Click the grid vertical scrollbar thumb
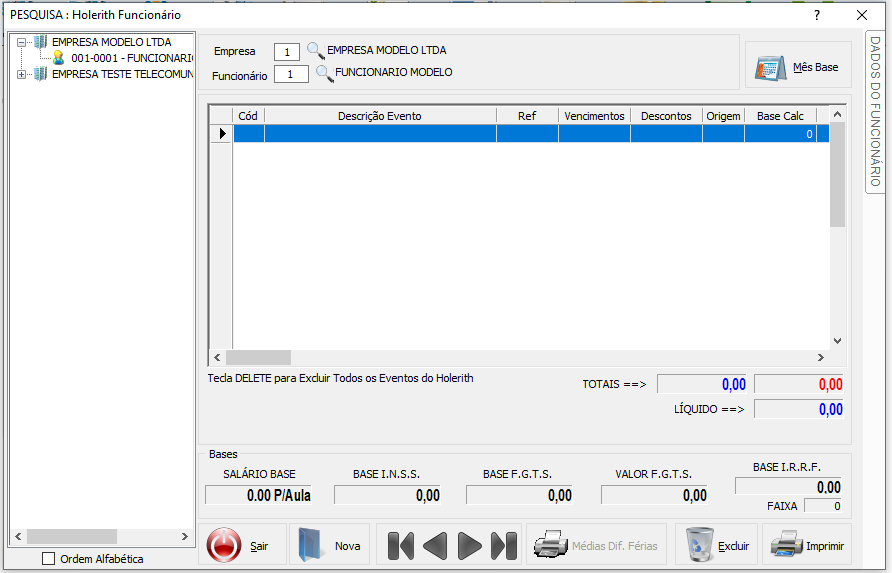Image resolution: width=892 pixels, height=573 pixels. click(837, 174)
